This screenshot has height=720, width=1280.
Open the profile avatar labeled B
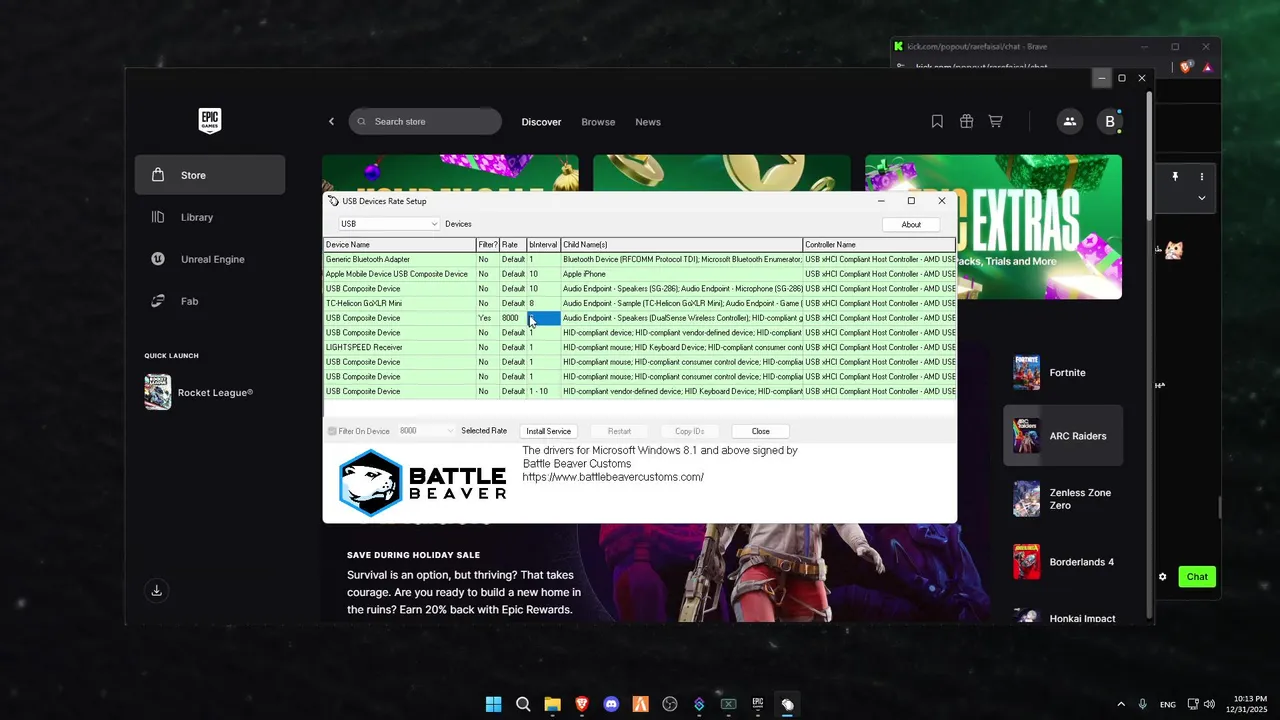pos(1109,122)
